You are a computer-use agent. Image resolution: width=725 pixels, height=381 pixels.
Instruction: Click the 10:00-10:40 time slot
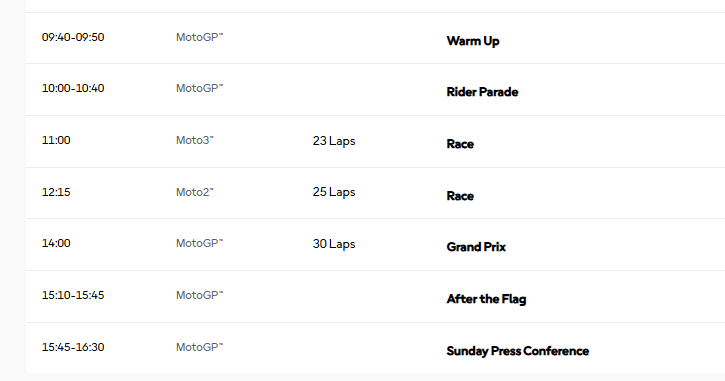73,88
